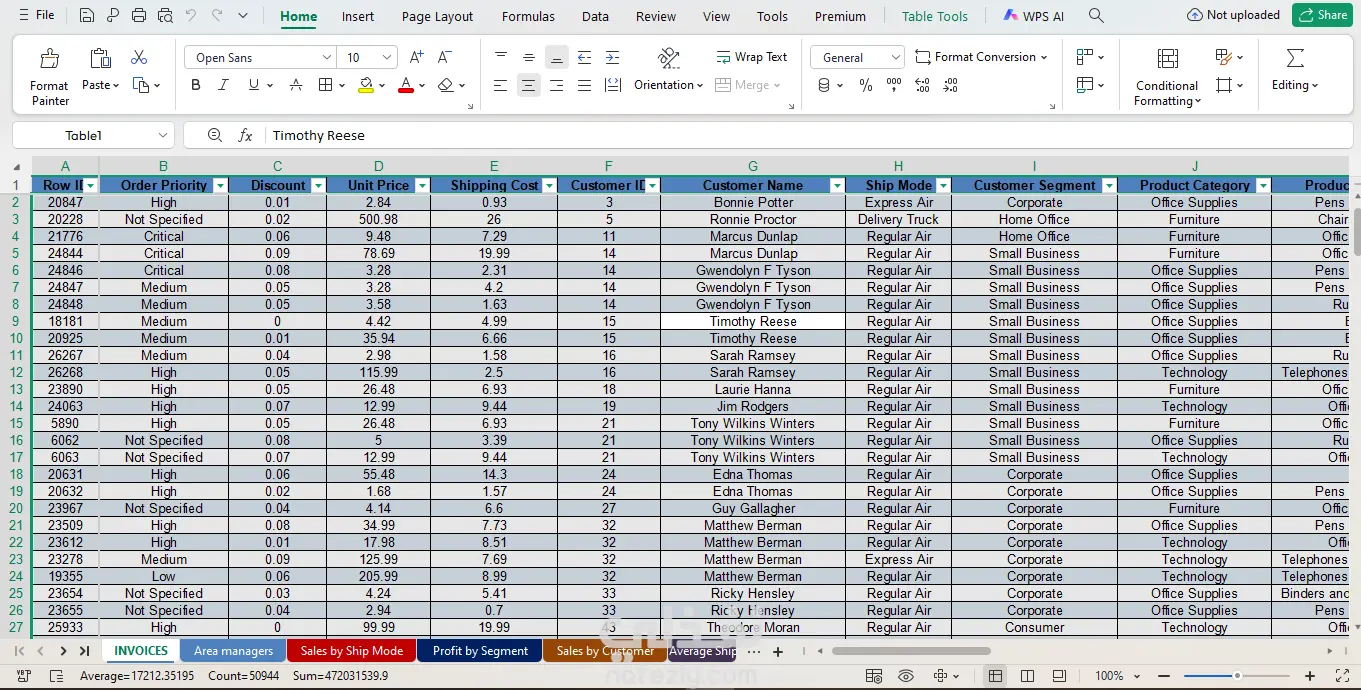Enable middle vertical alignment
Screen dimensions: 1361x690
click(529, 57)
